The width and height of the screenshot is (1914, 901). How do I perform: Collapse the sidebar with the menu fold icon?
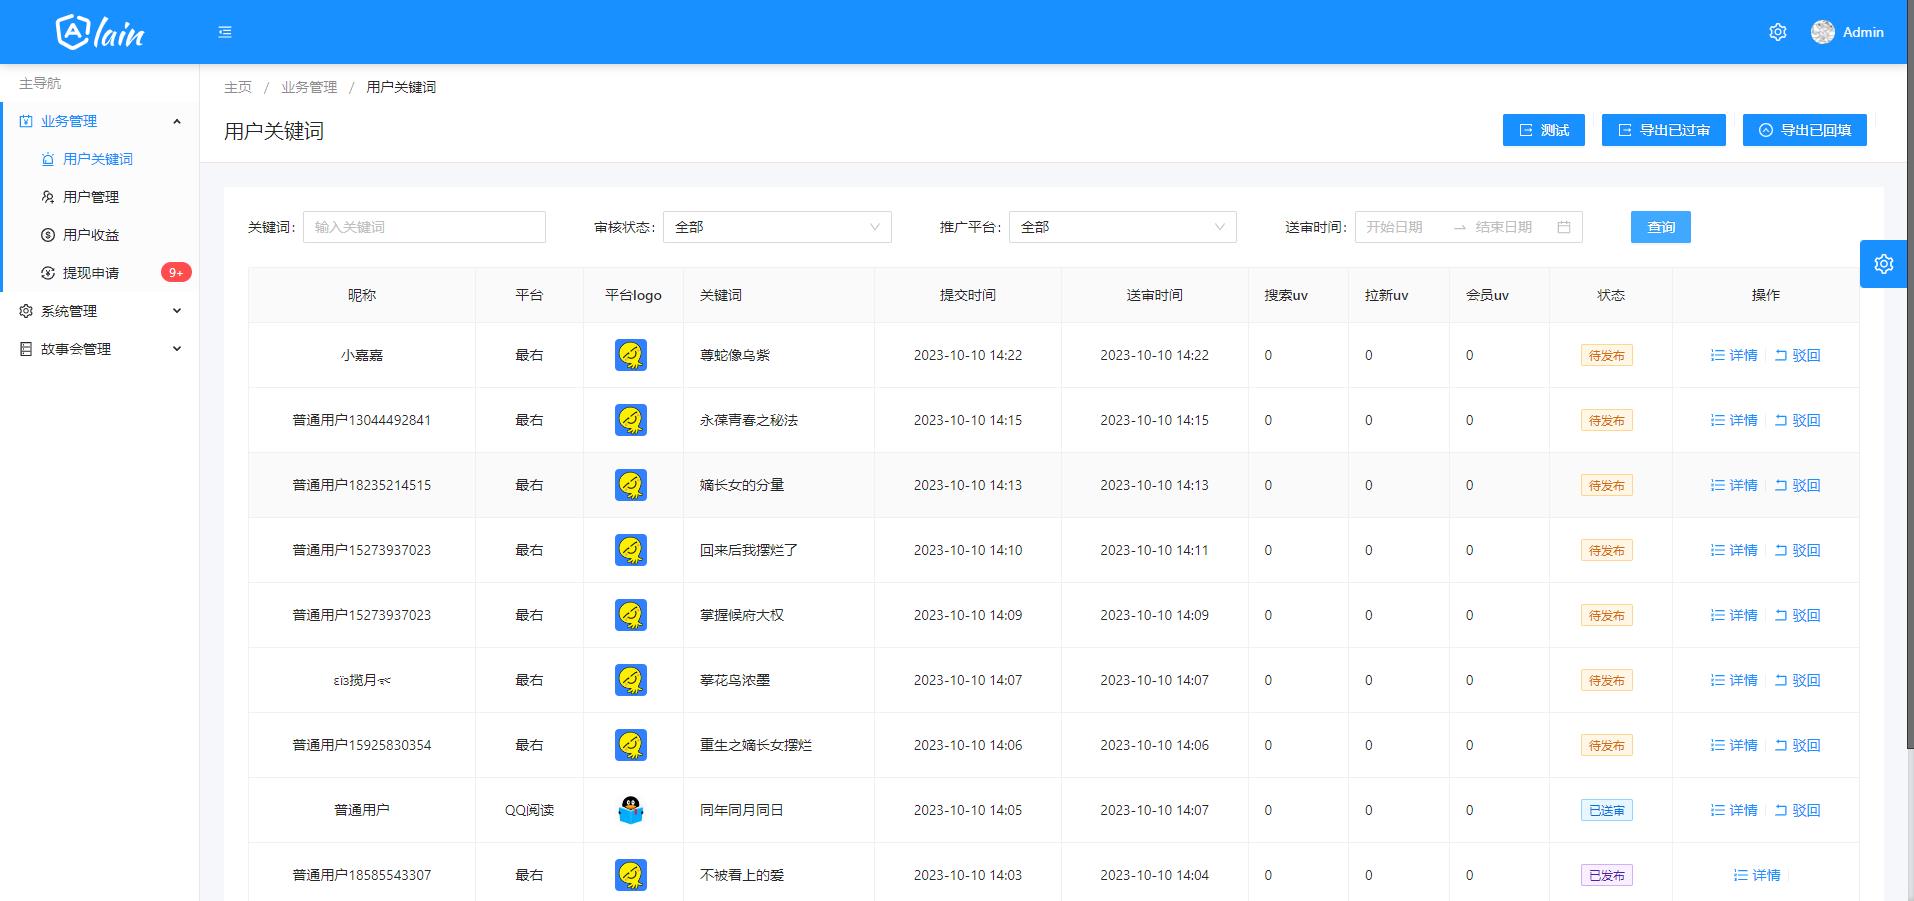point(225,32)
